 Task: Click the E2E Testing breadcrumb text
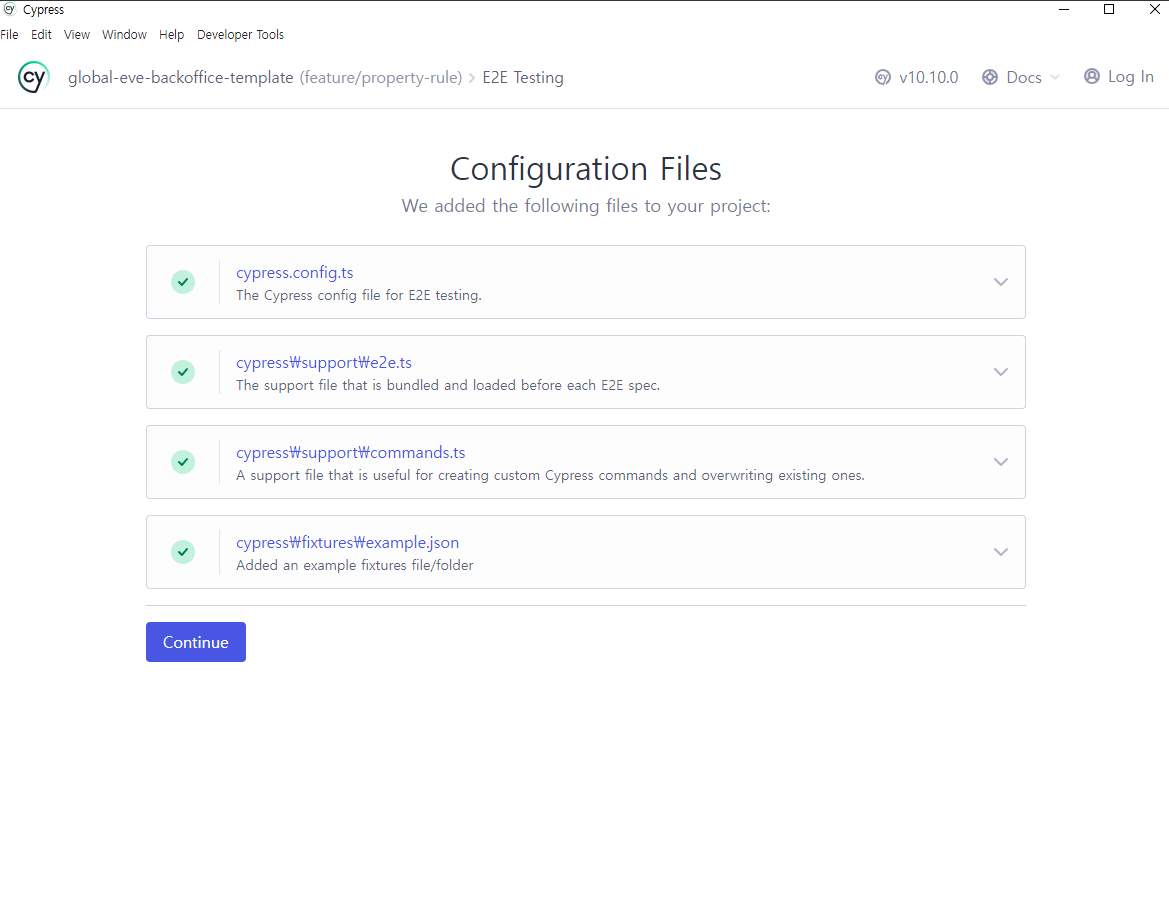click(523, 78)
